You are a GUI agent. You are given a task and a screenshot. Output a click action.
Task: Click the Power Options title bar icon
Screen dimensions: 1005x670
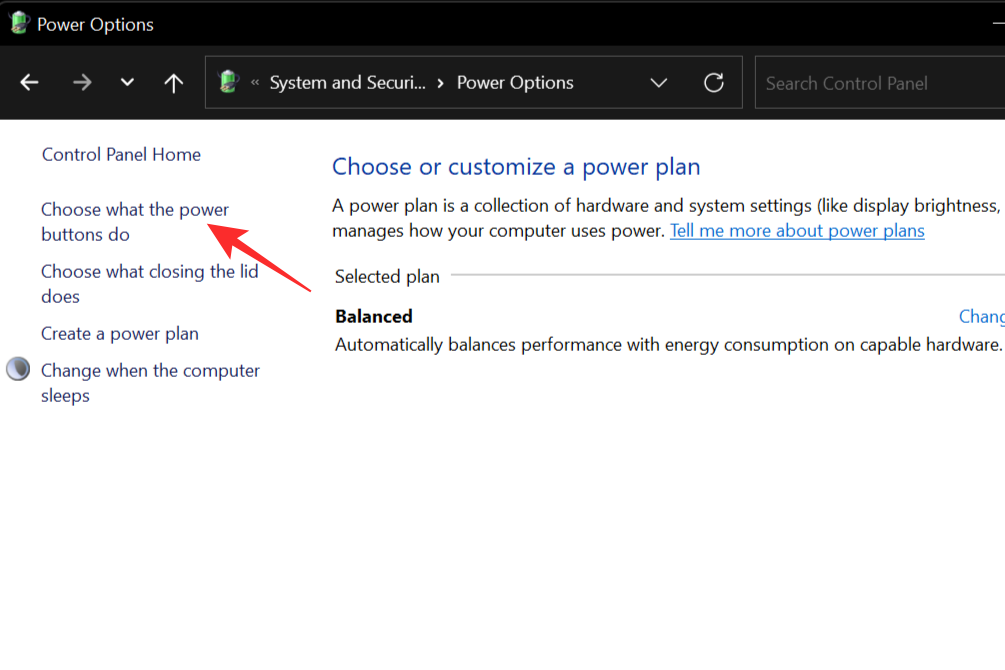click(x=19, y=23)
